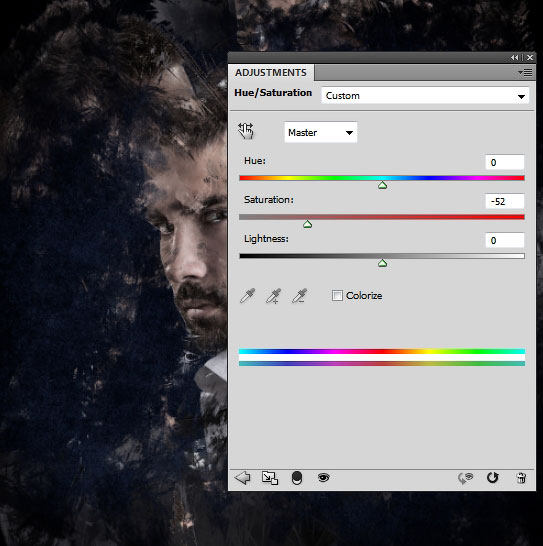The width and height of the screenshot is (543, 546).
Task: Open the Custom preset dropdown
Action: click(425, 96)
